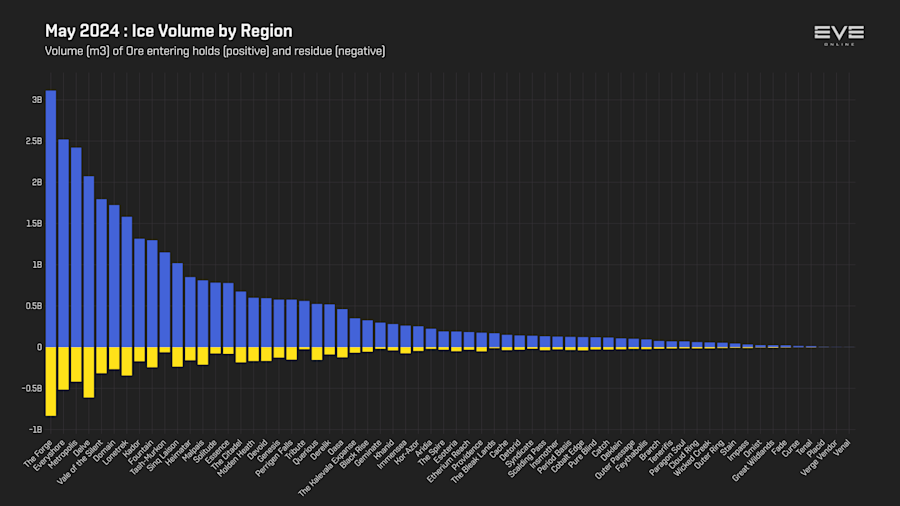
Task: Click the '0.5B' y-axis label
Action: click(34, 306)
